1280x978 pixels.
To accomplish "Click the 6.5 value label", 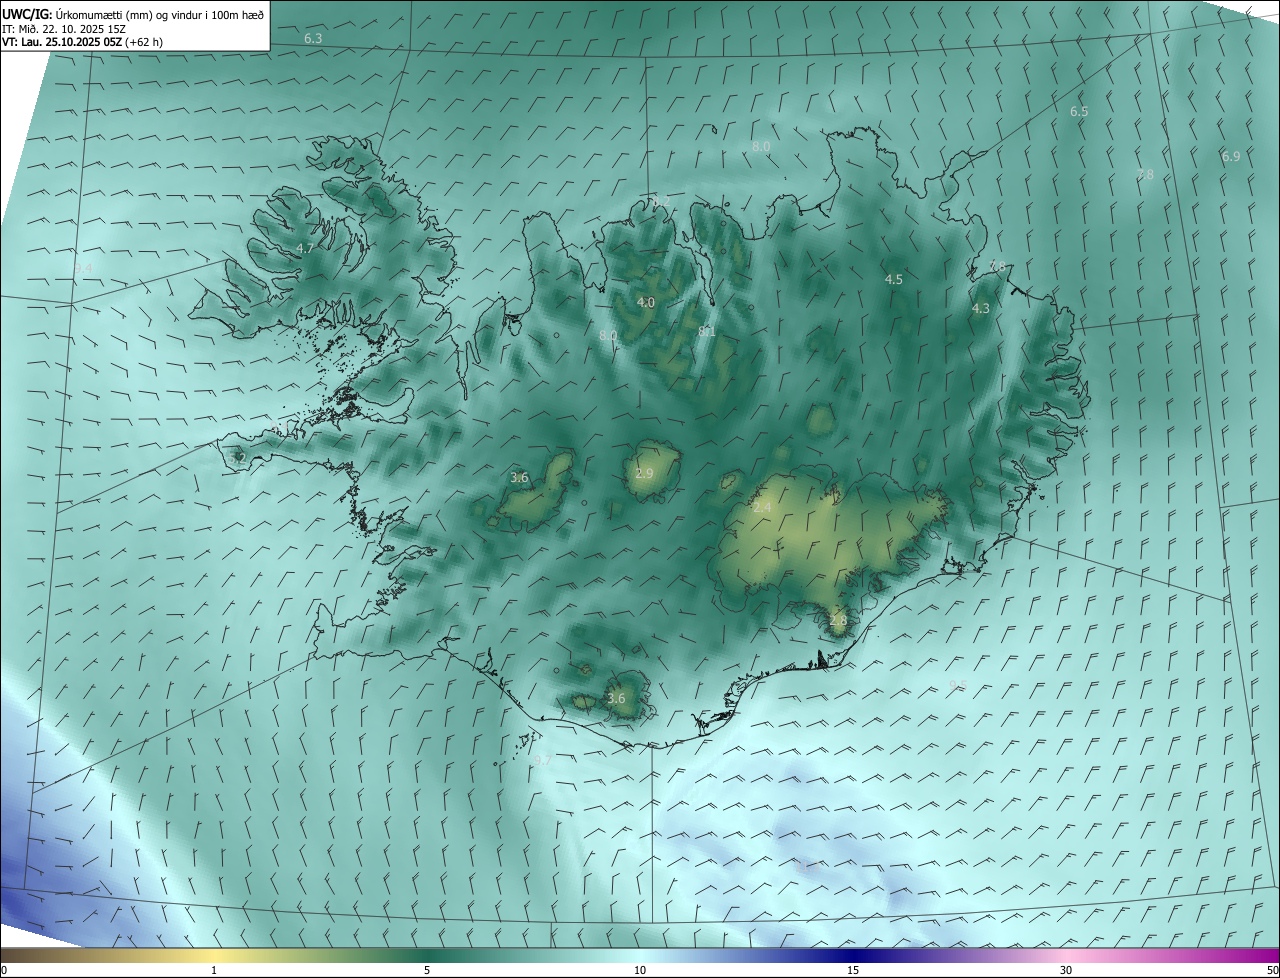I will pyautogui.click(x=1079, y=111).
